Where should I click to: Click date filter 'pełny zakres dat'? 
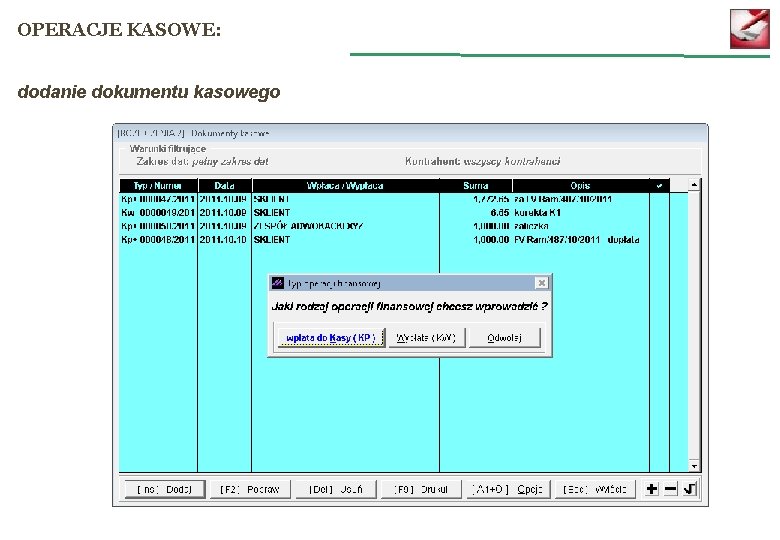(x=230, y=161)
